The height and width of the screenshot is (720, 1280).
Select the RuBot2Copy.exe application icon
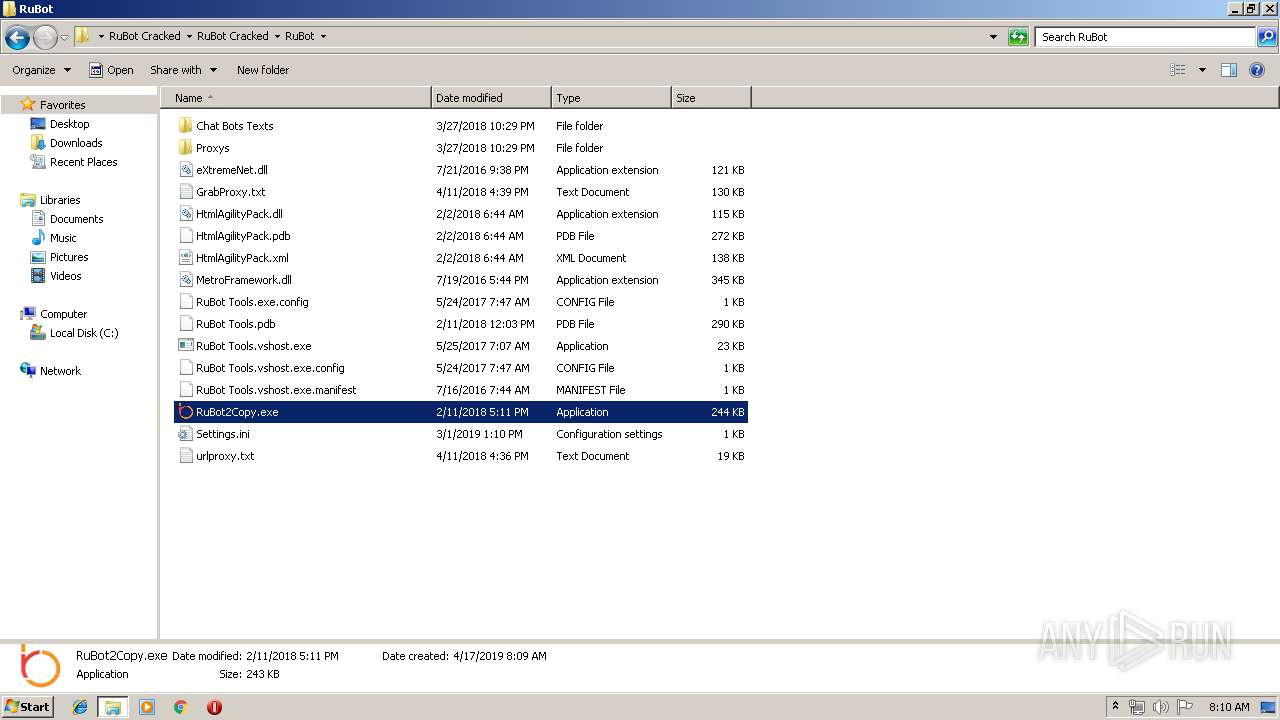[185, 412]
